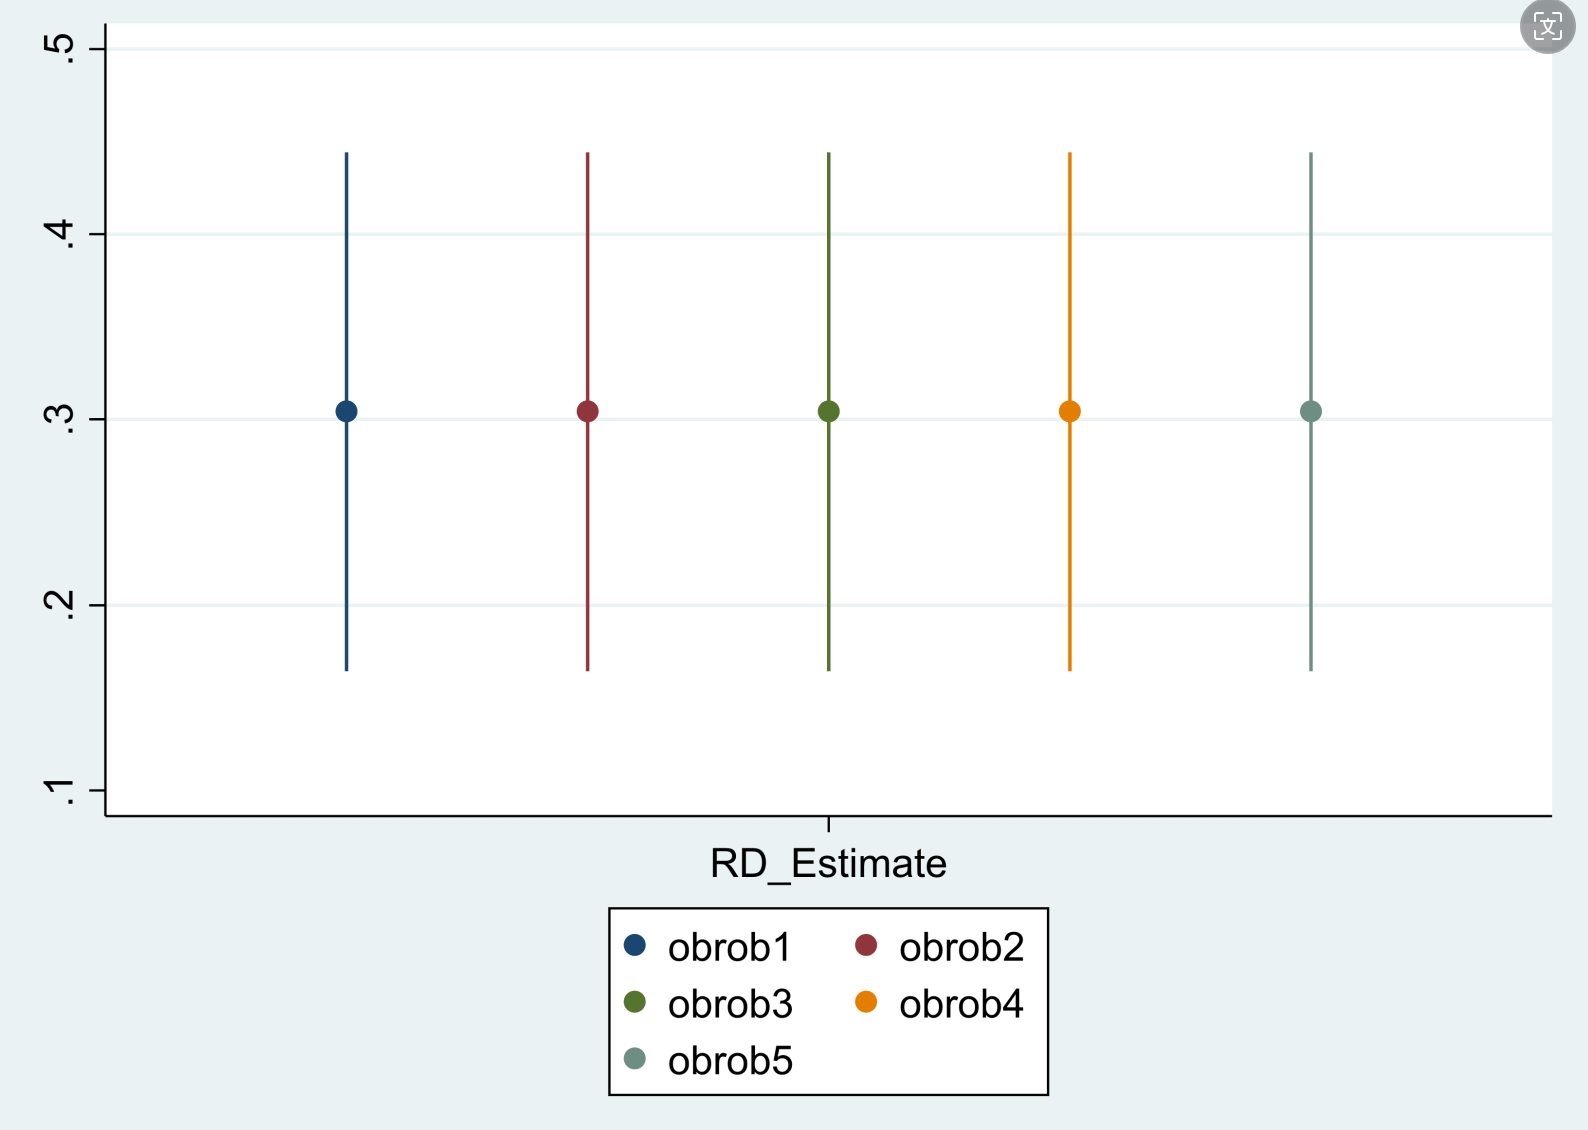Click the RD_Estimate x-axis label

pos(828,863)
